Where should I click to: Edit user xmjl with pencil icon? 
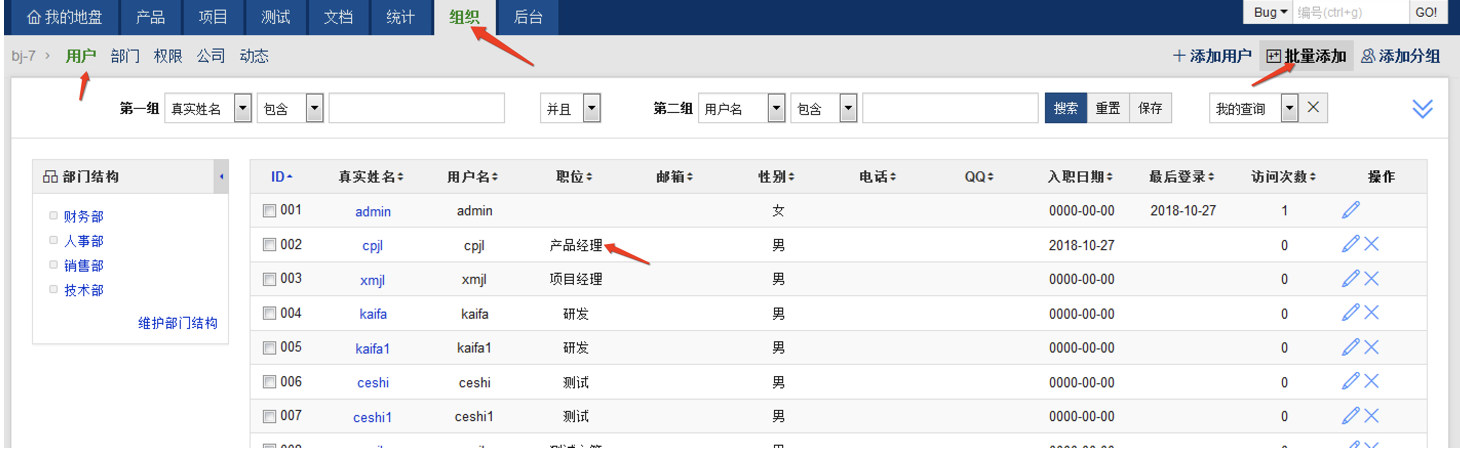click(x=1351, y=278)
